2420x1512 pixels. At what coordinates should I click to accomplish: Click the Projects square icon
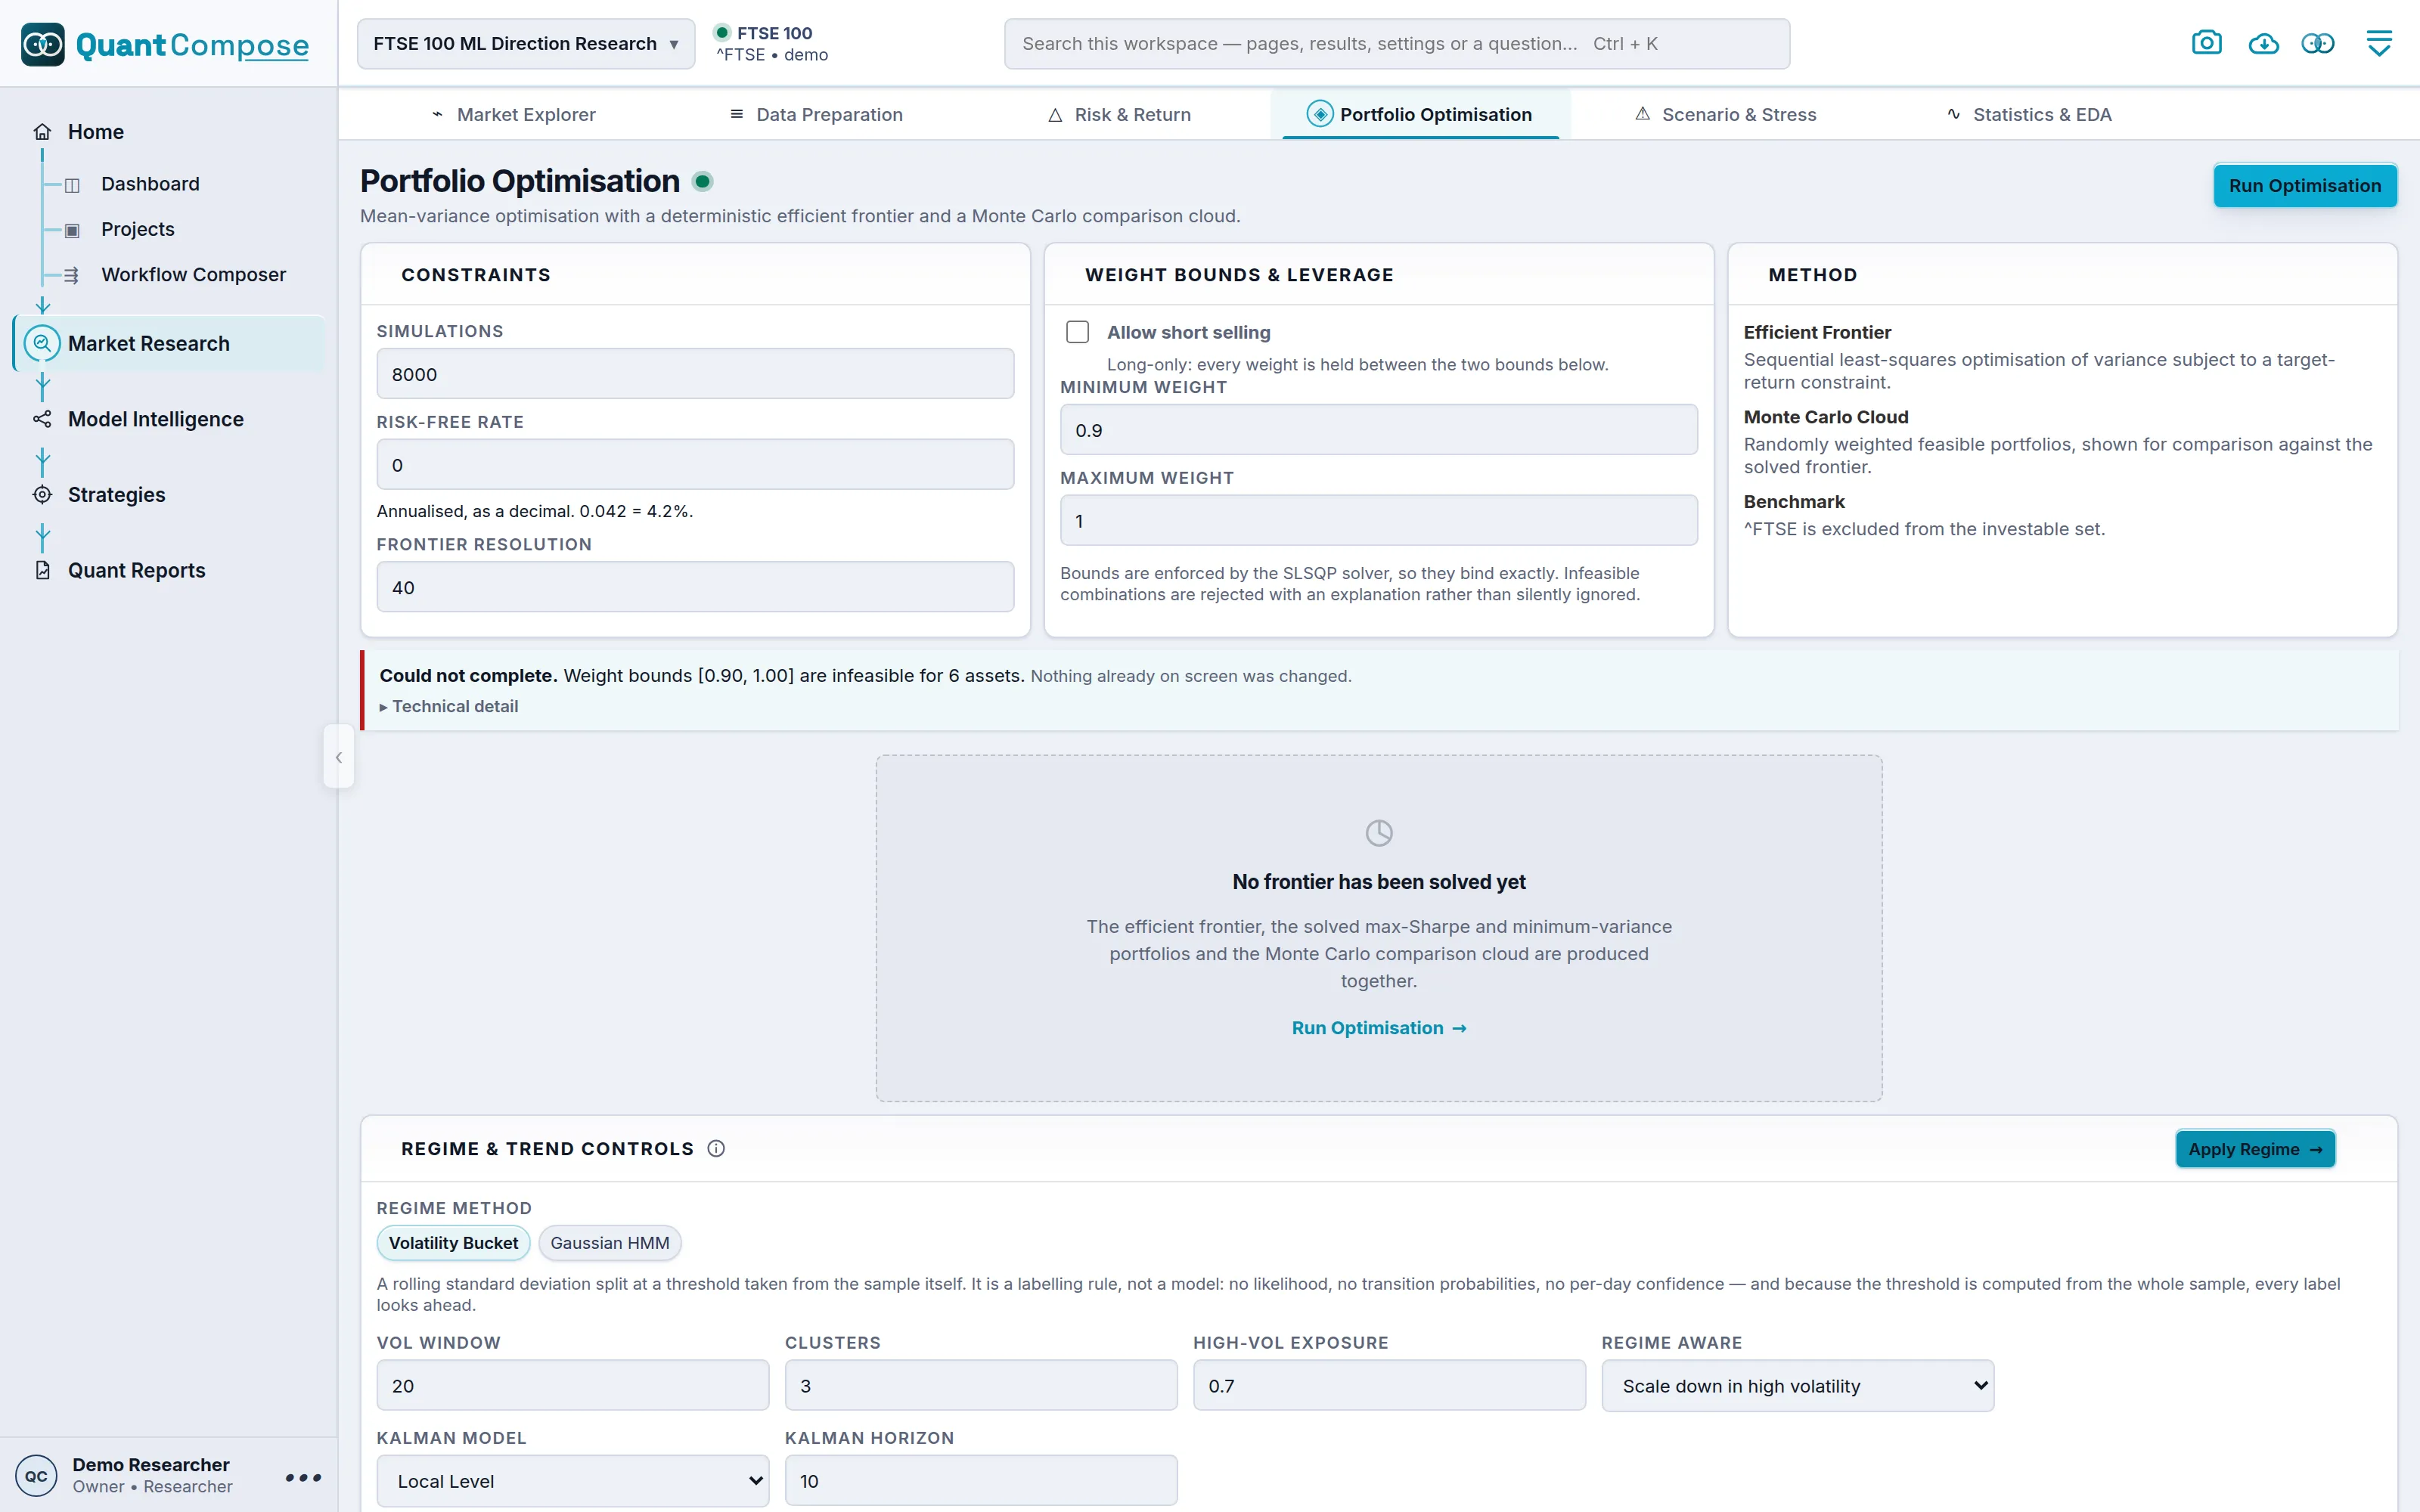pyautogui.click(x=72, y=230)
